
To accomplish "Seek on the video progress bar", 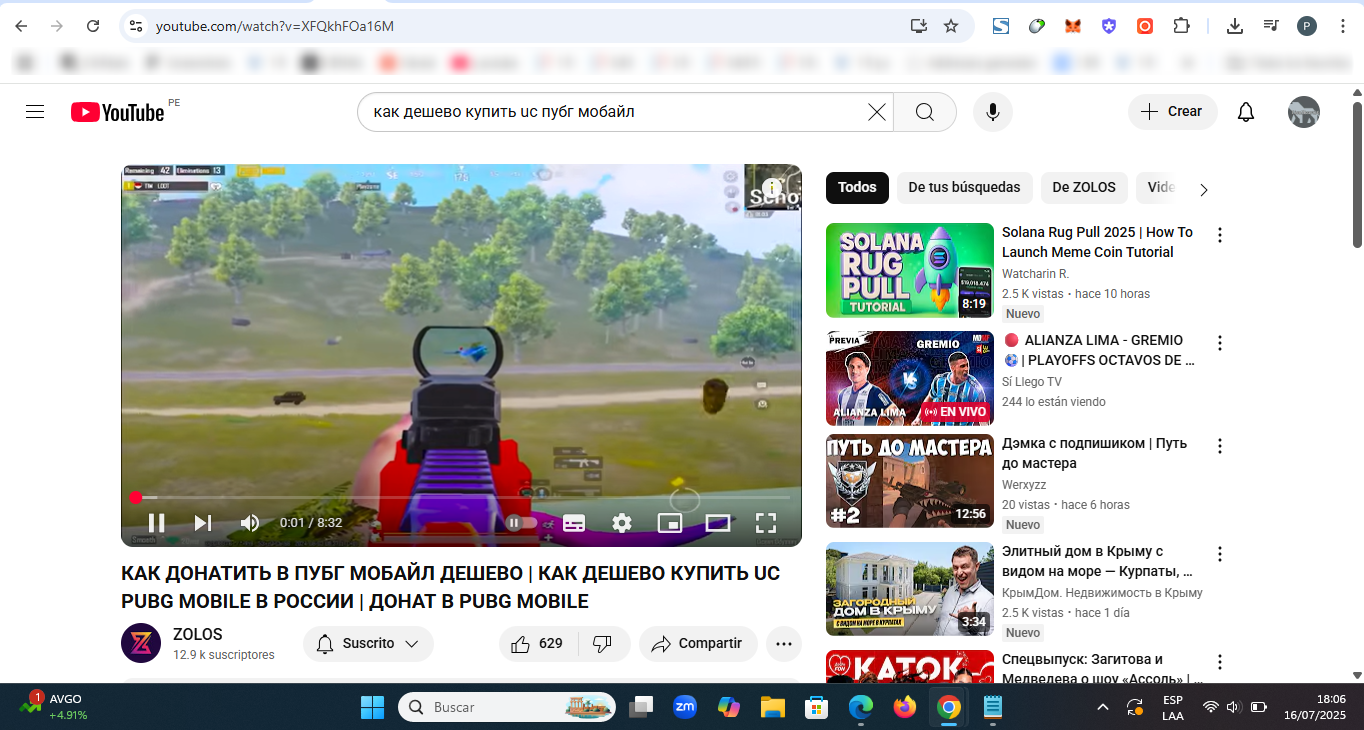I will pos(462,497).
